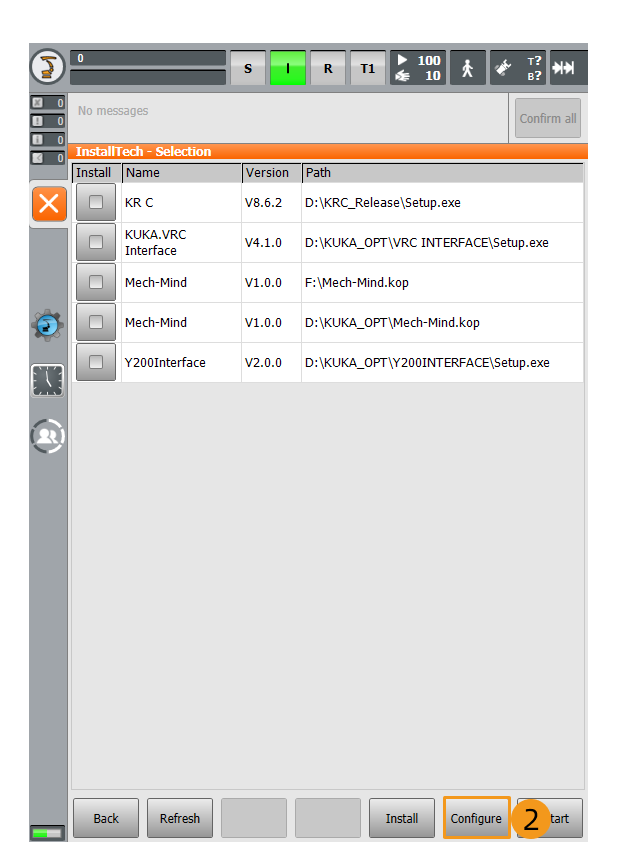Open the user group icon
The width and height of the screenshot is (637, 862).
(x=48, y=436)
